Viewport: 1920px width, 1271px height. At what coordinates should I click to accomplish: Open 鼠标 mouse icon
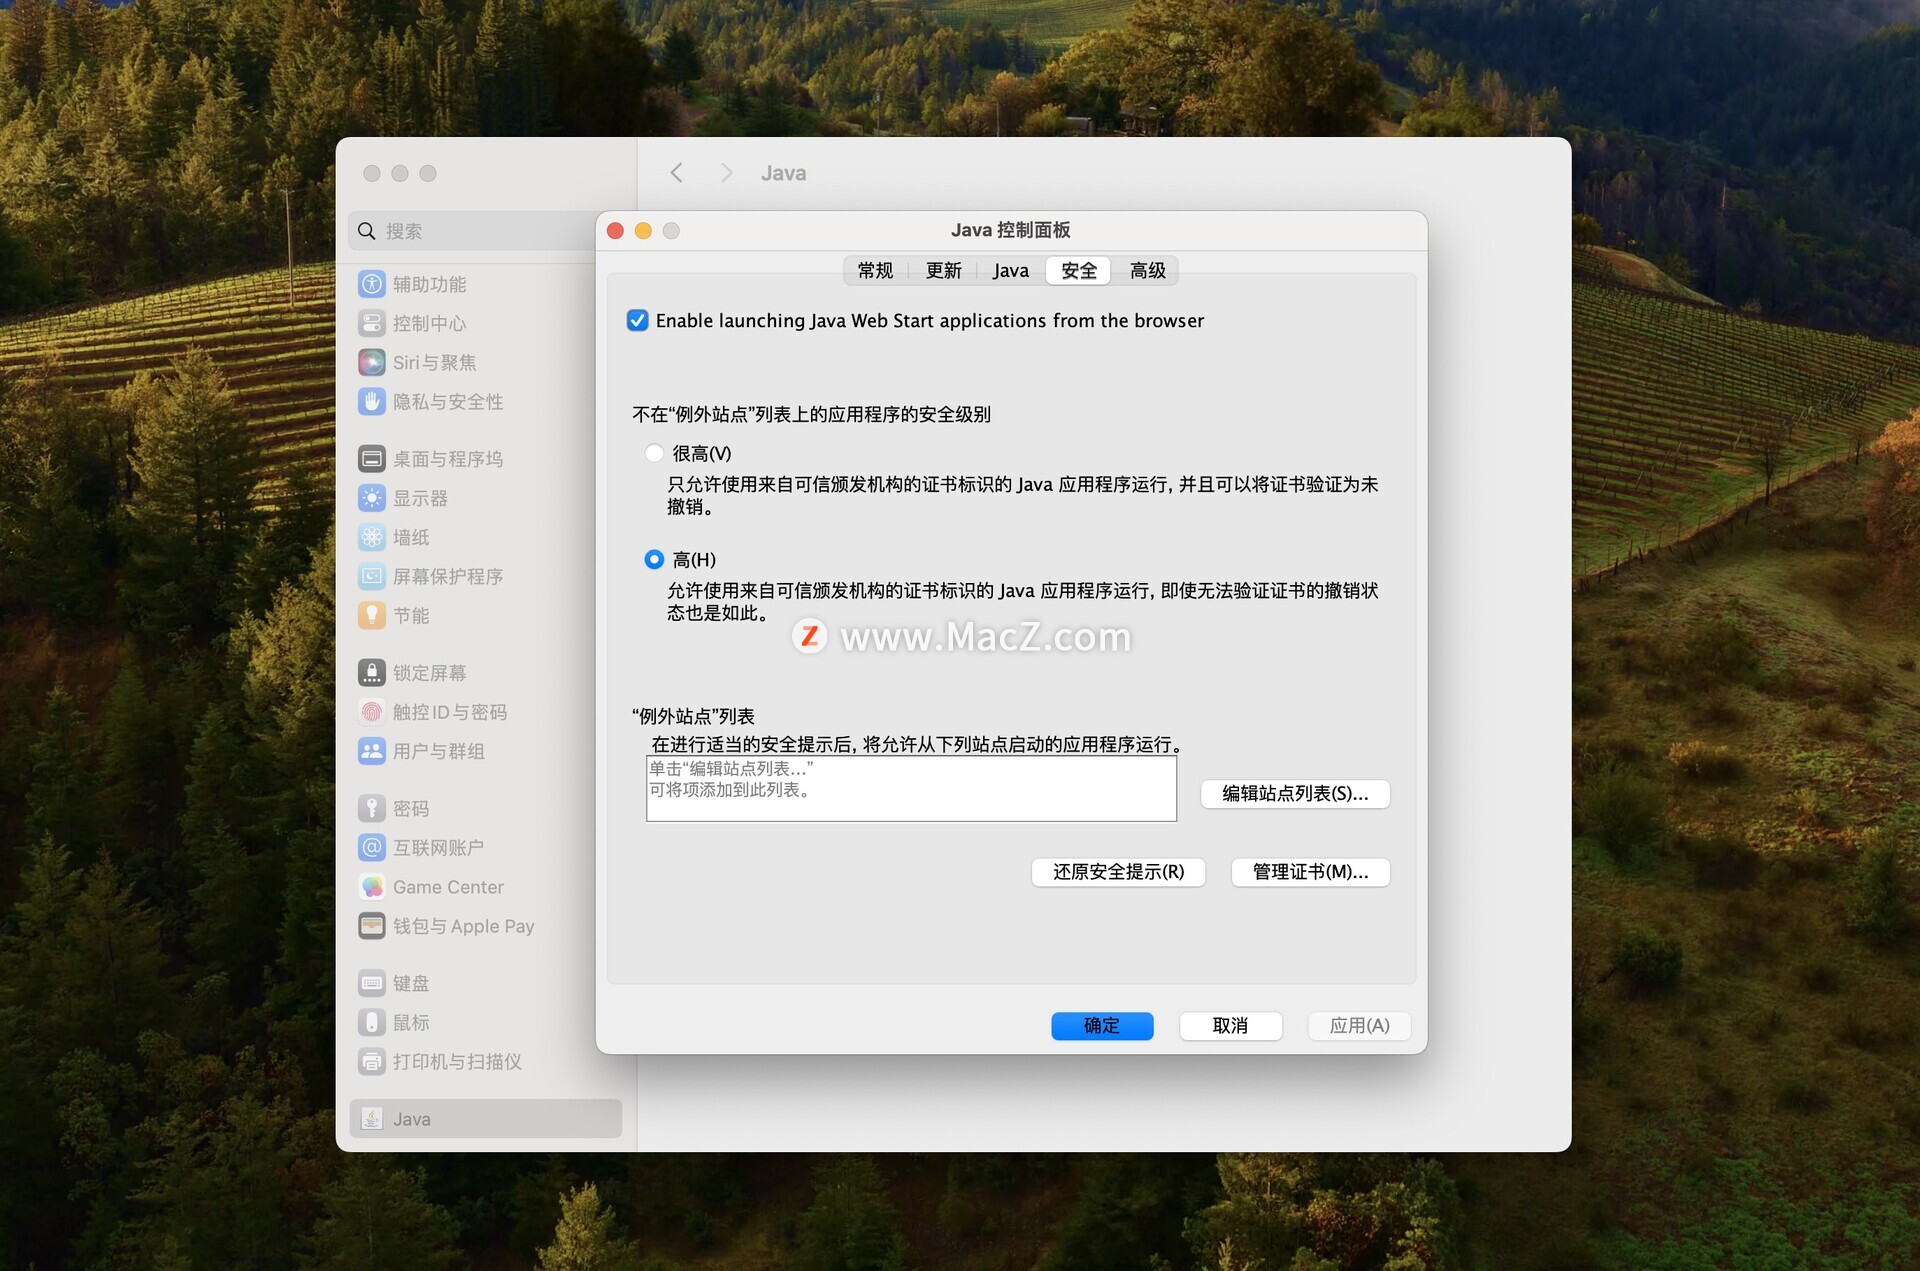point(372,1022)
